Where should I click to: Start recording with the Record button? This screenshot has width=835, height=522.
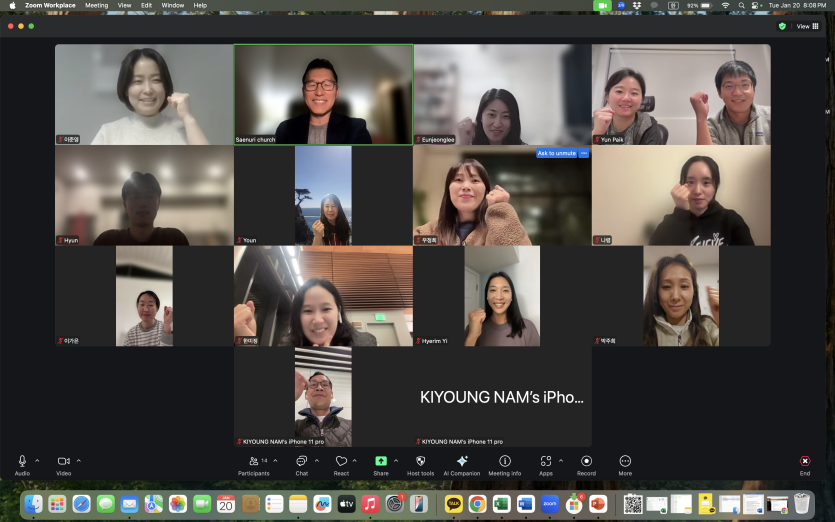coord(586,465)
